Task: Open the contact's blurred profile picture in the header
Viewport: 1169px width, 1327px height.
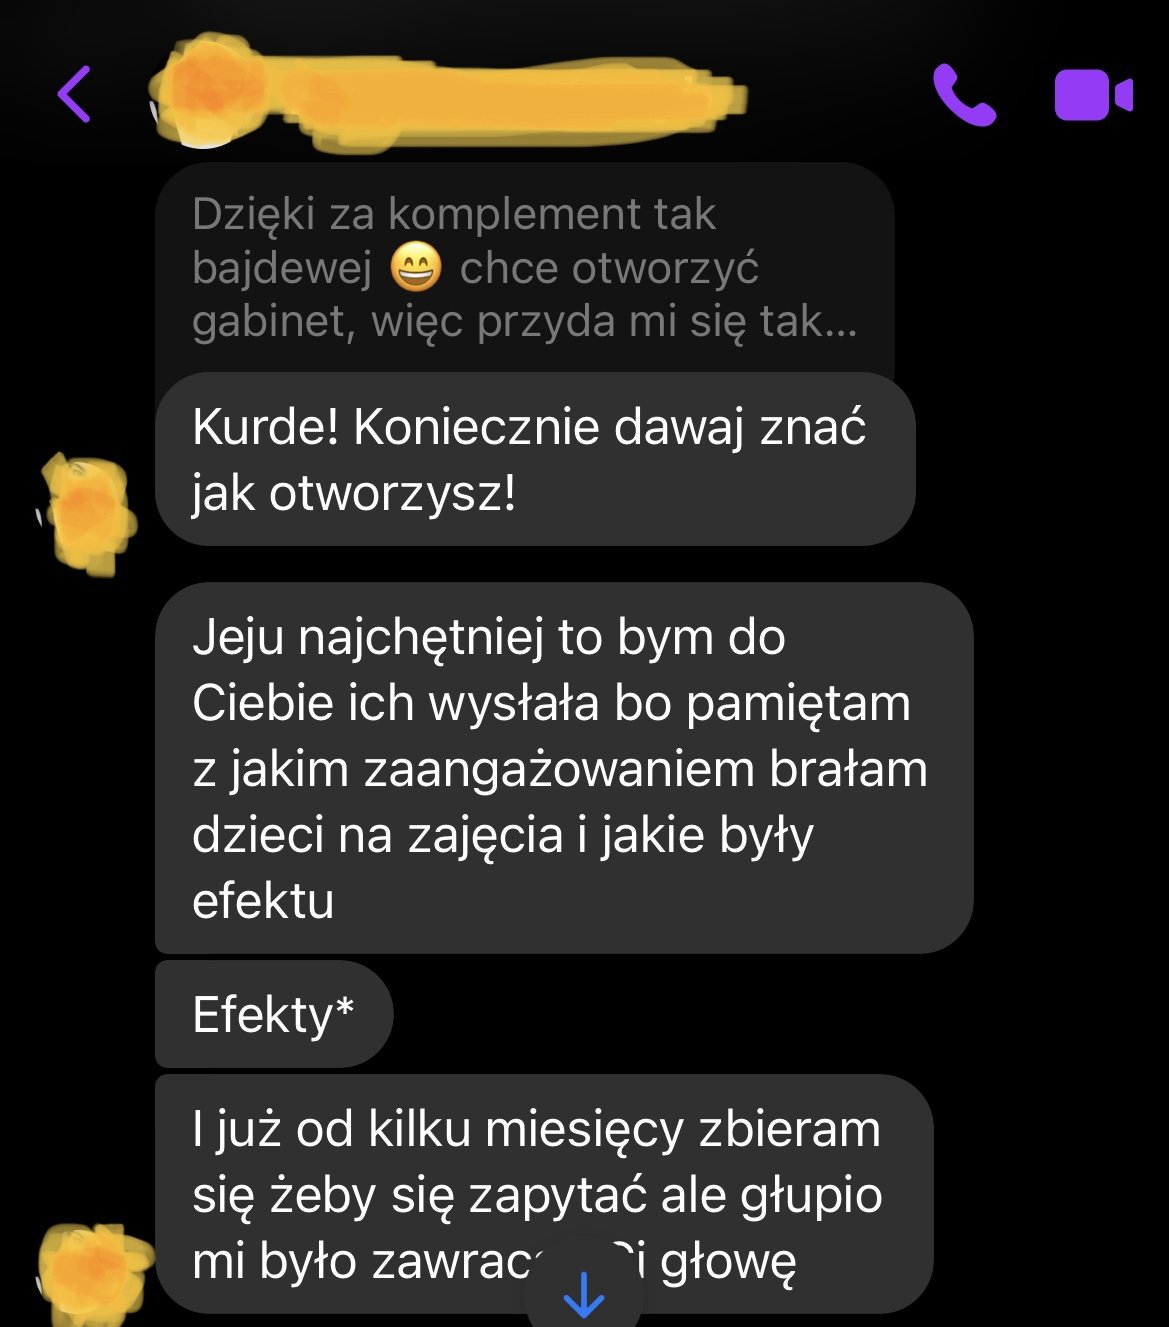Action: [205, 92]
